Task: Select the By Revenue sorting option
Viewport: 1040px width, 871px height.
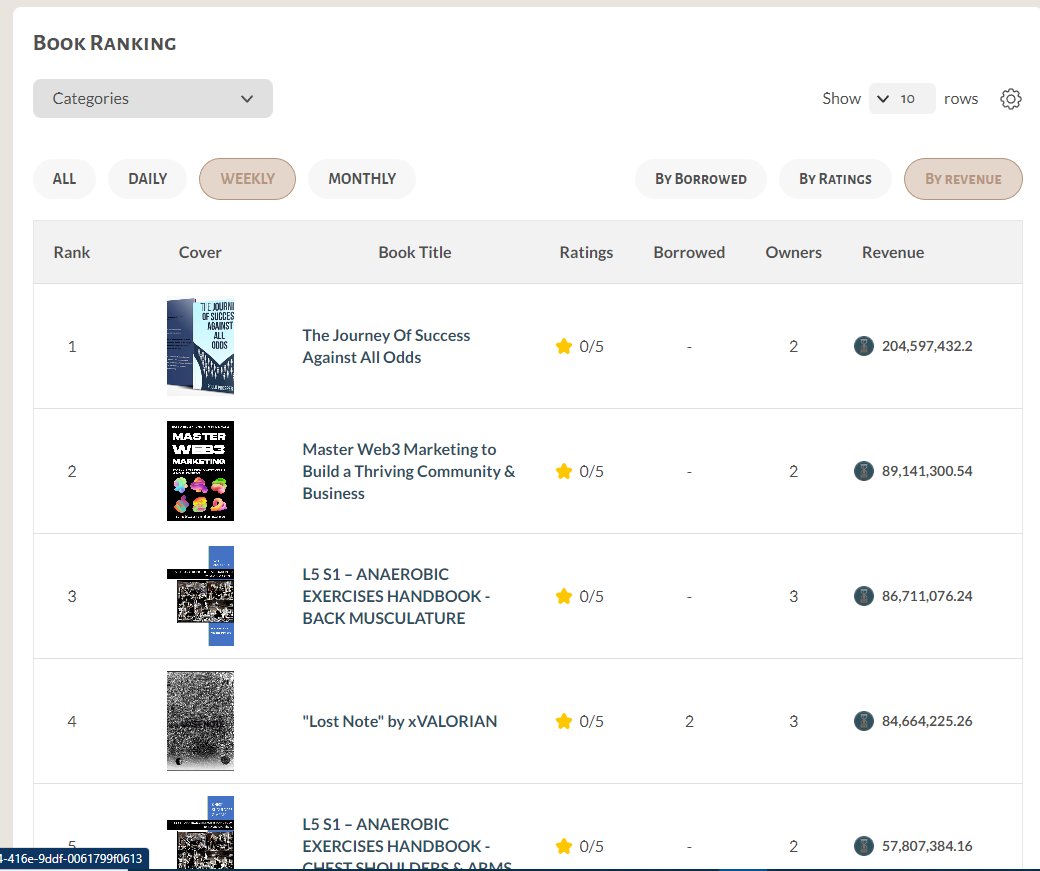Action: [x=963, y=178]
